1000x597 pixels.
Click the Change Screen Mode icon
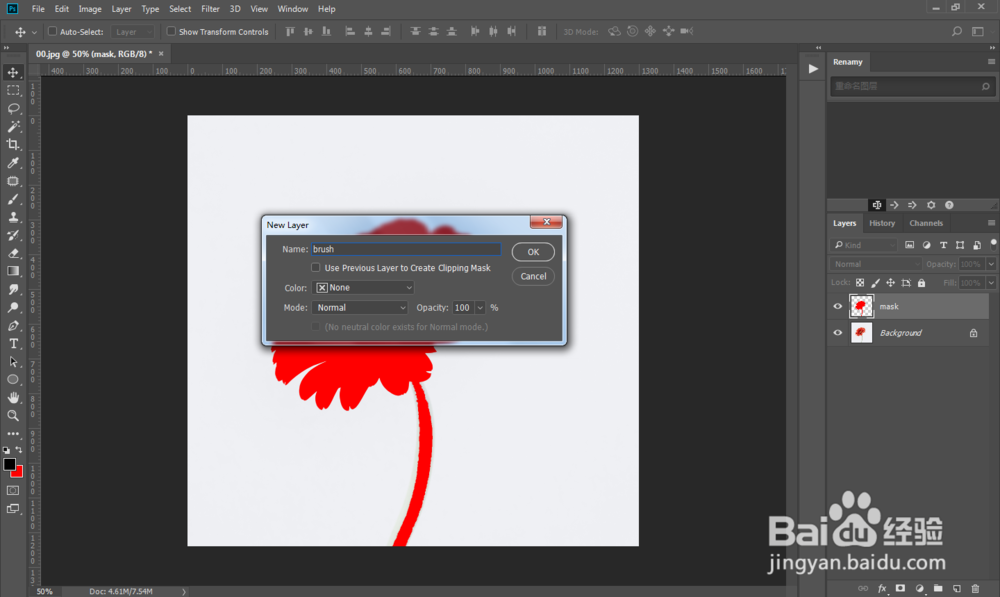[13, 509]
